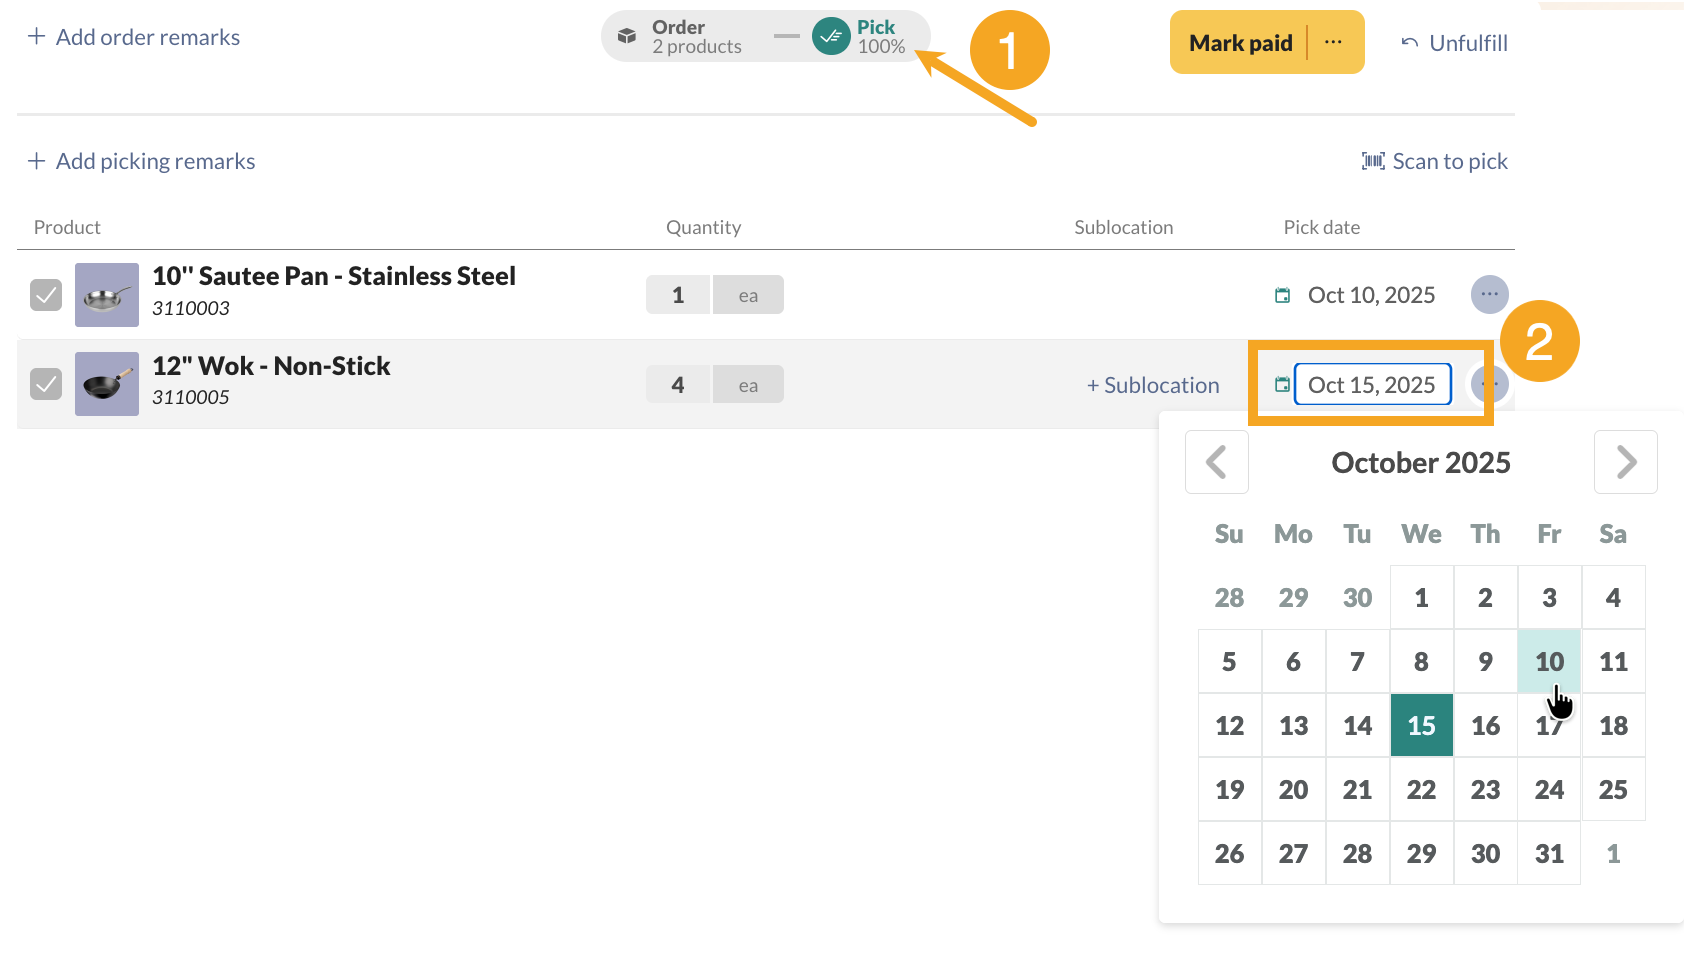Pick October 22 in the date picker

[1421, 790]
